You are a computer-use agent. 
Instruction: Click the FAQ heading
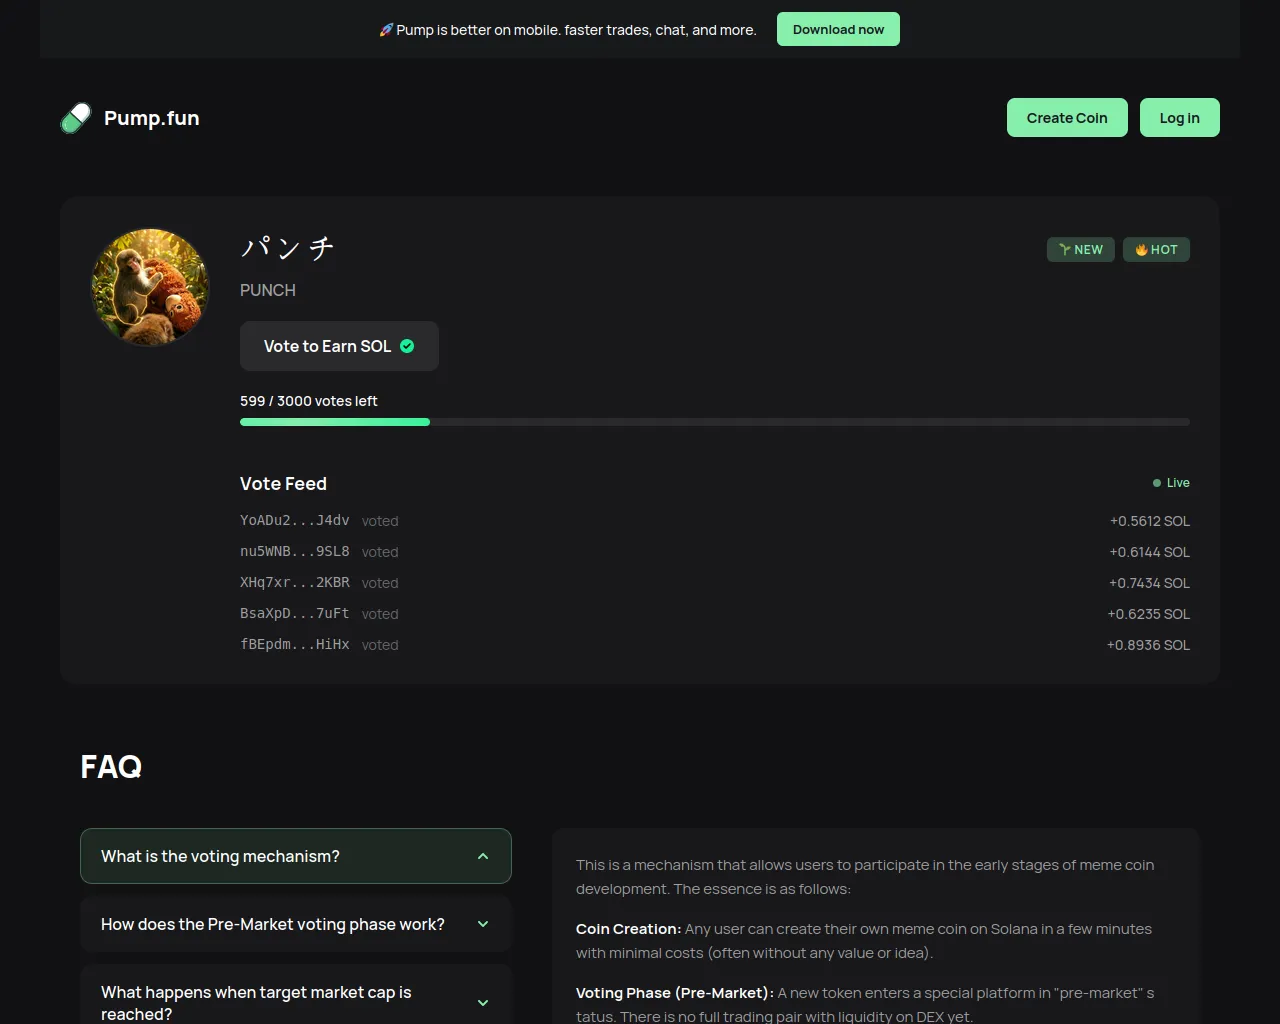click(111, 767)
